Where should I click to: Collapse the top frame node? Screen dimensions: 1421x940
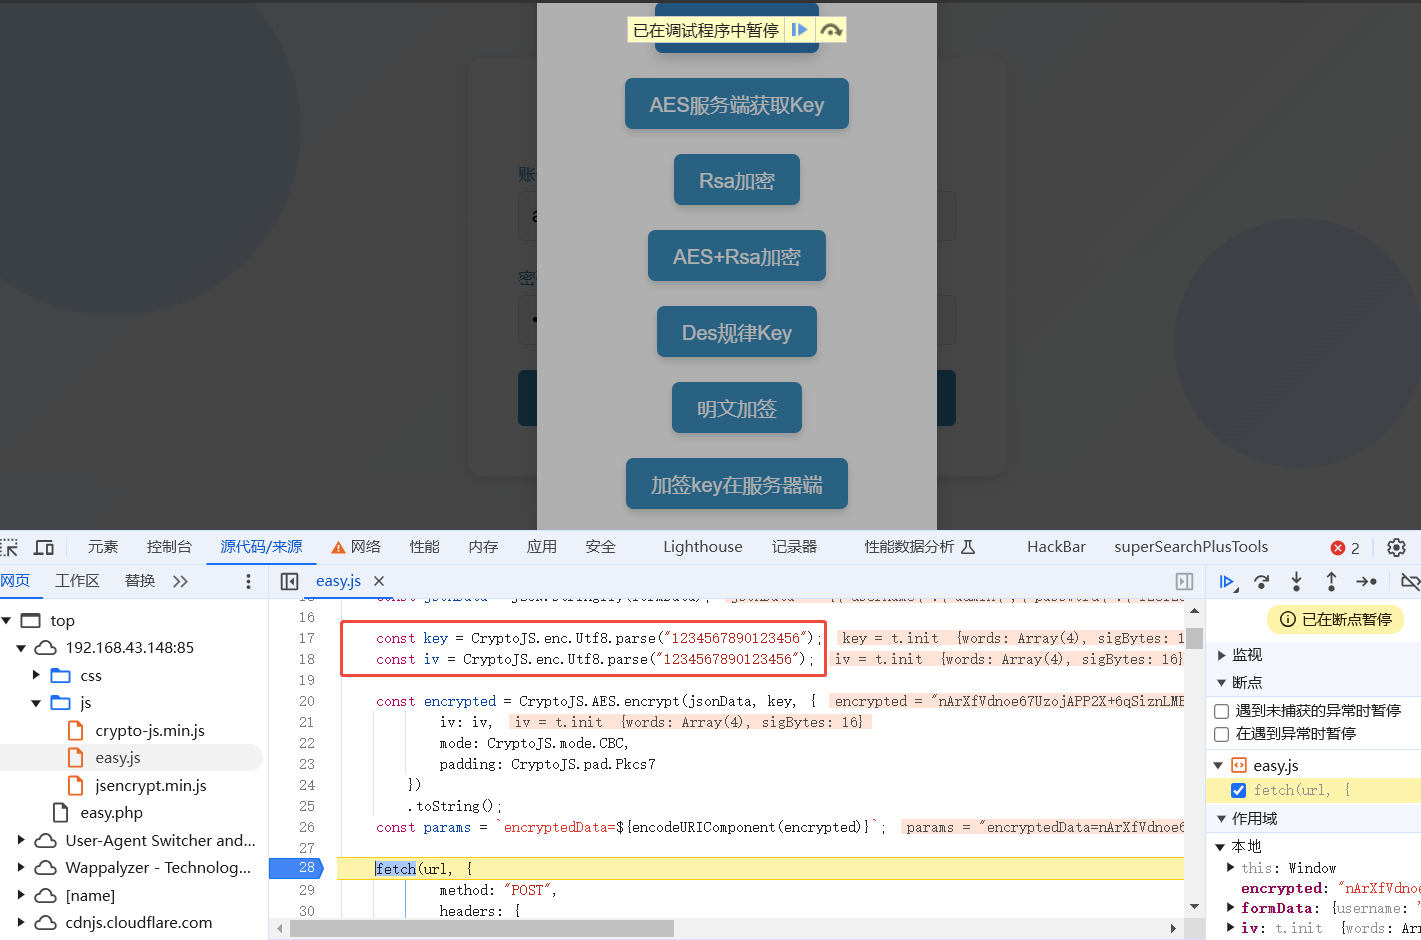pos(7,621)
